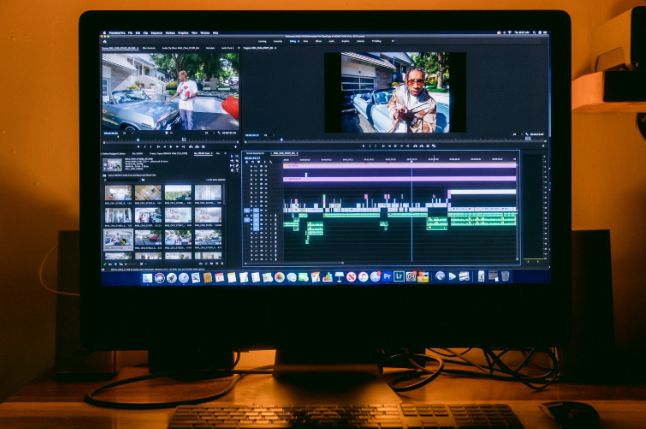The image size is (646, 429).
Task: Add a marker using the timeline header icon
Action: click(264, 162)
